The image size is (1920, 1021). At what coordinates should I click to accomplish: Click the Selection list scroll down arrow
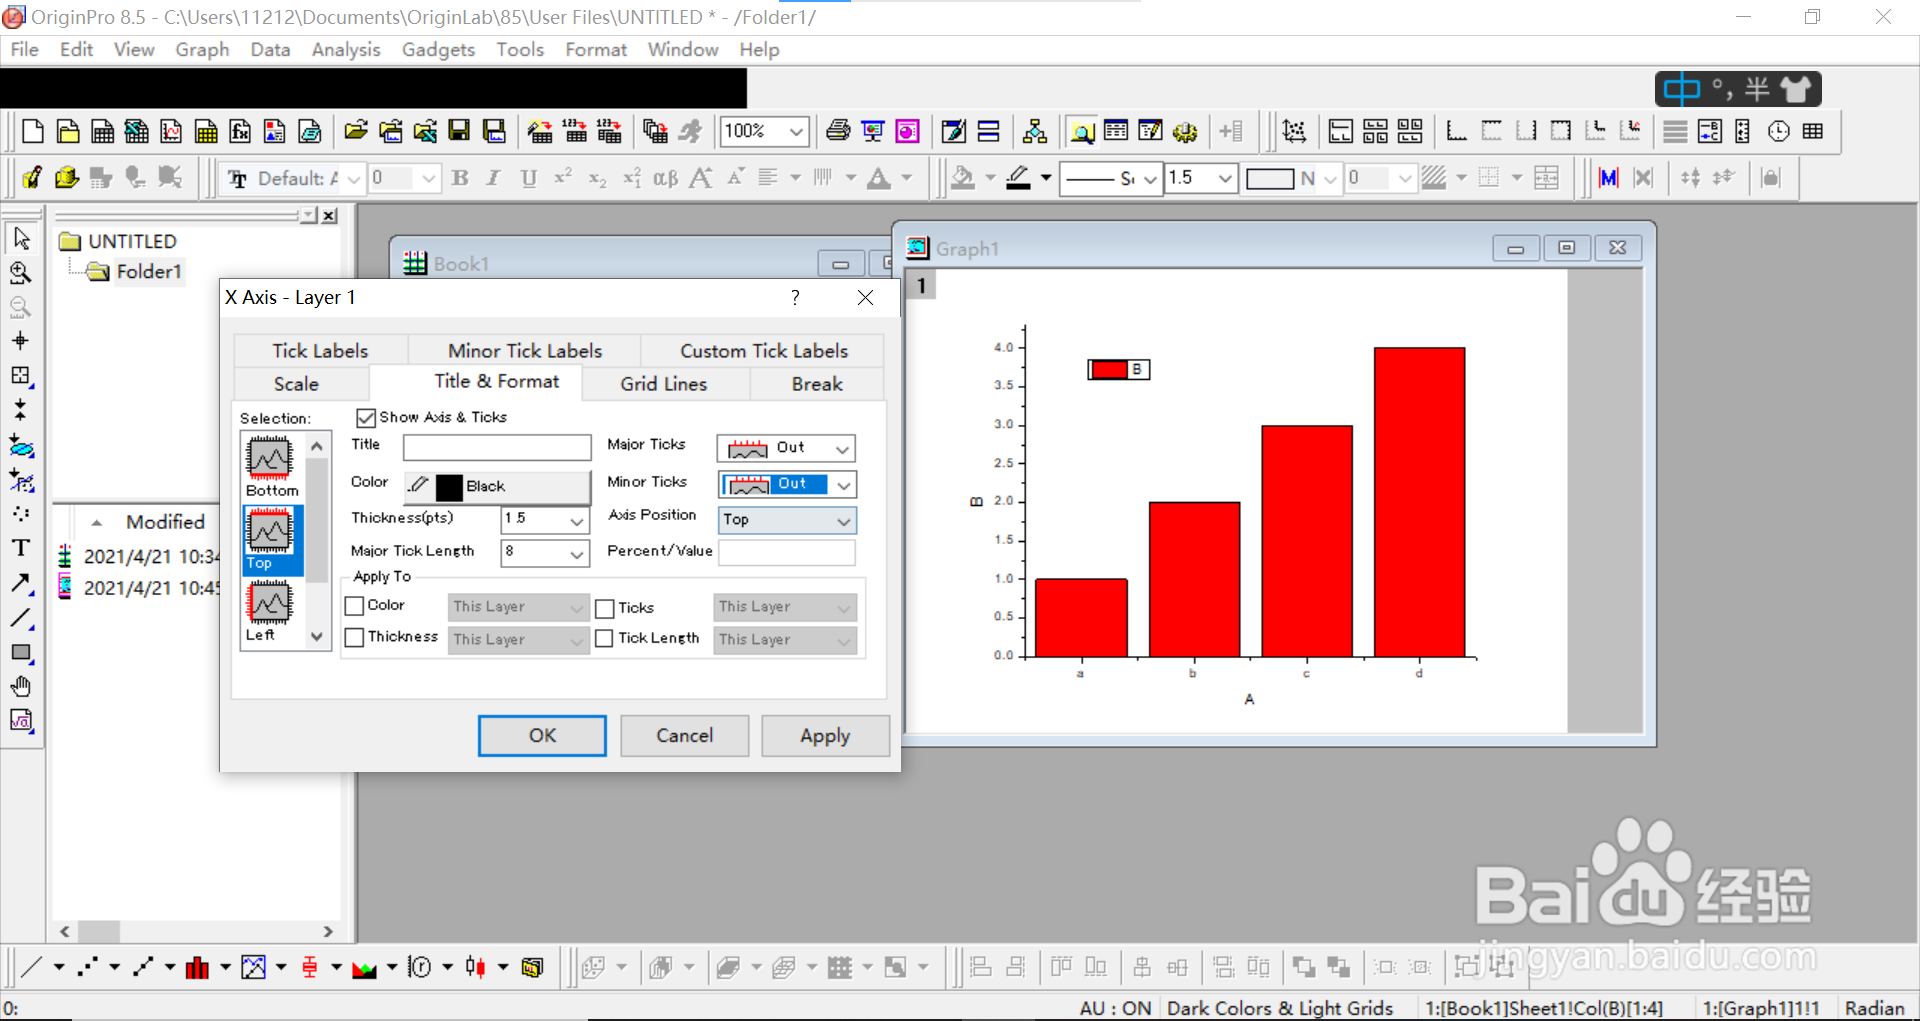[317, 637]
